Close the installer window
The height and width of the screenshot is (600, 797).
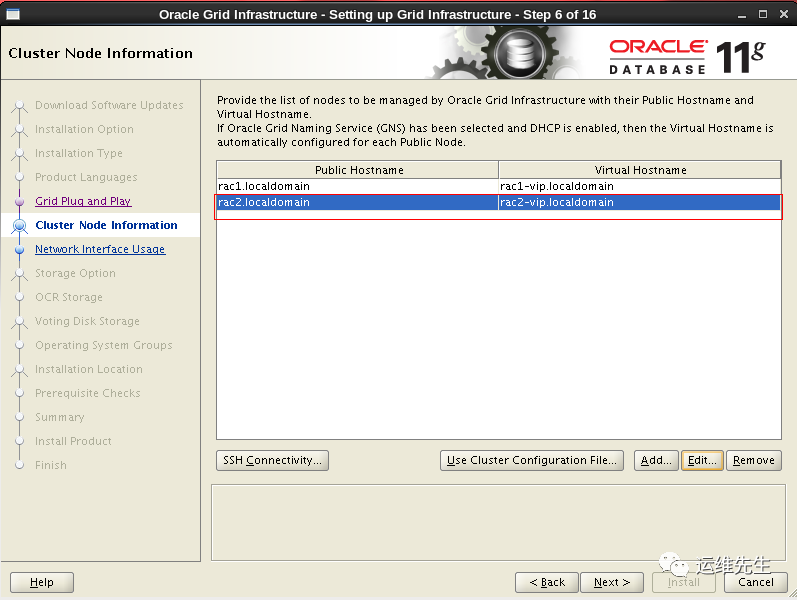(x=784, y=14)
